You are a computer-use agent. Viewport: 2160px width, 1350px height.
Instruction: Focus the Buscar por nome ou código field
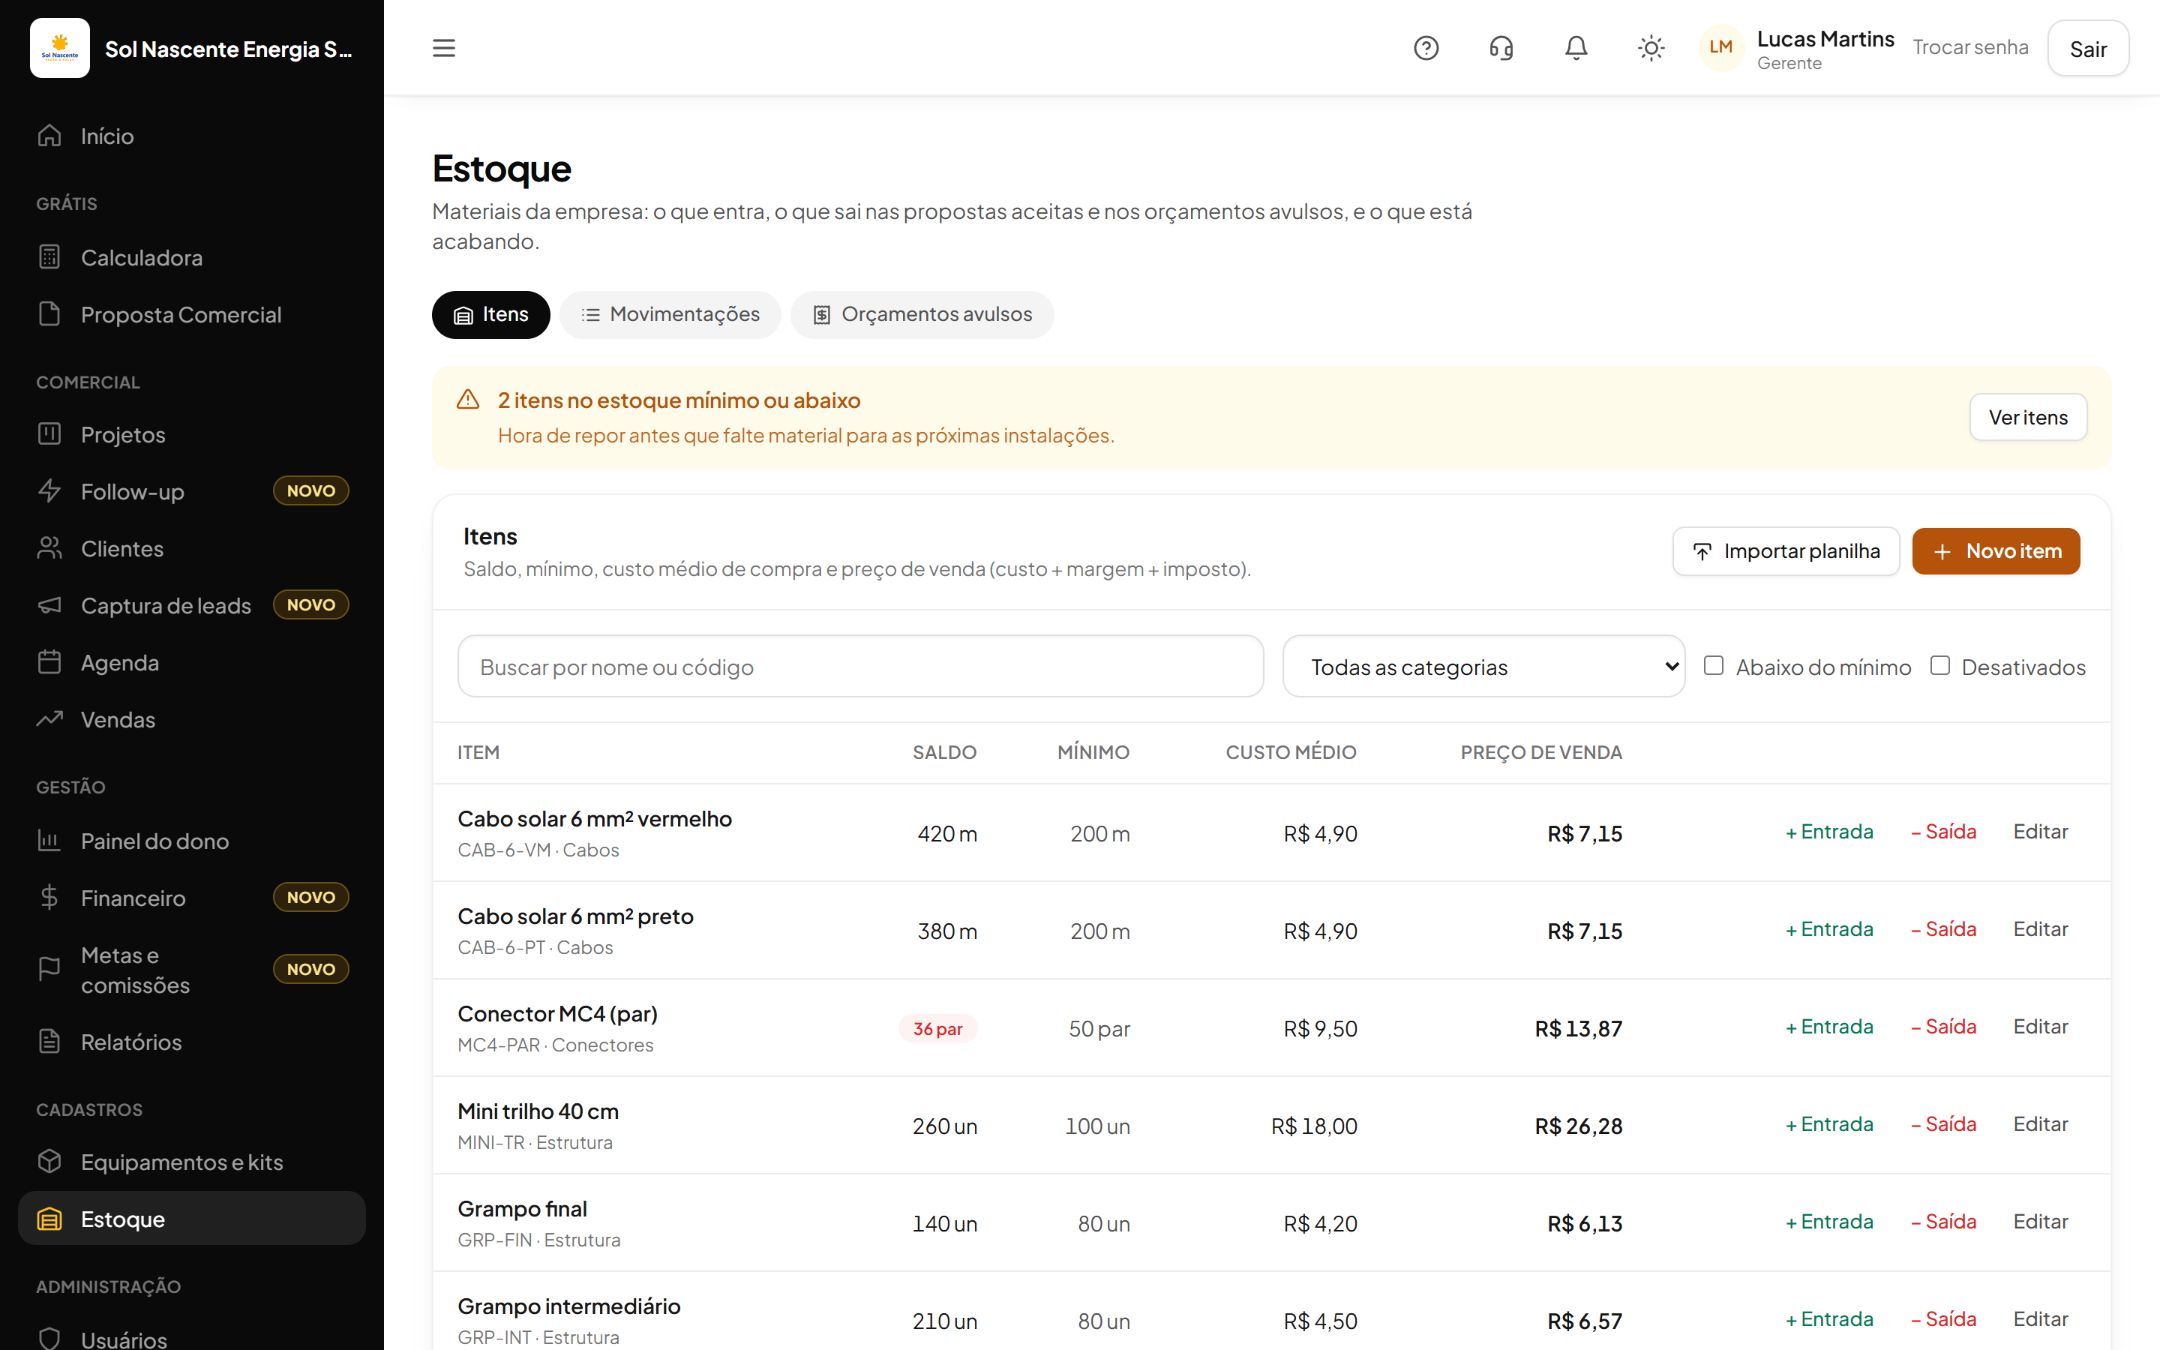coord(861,667)
